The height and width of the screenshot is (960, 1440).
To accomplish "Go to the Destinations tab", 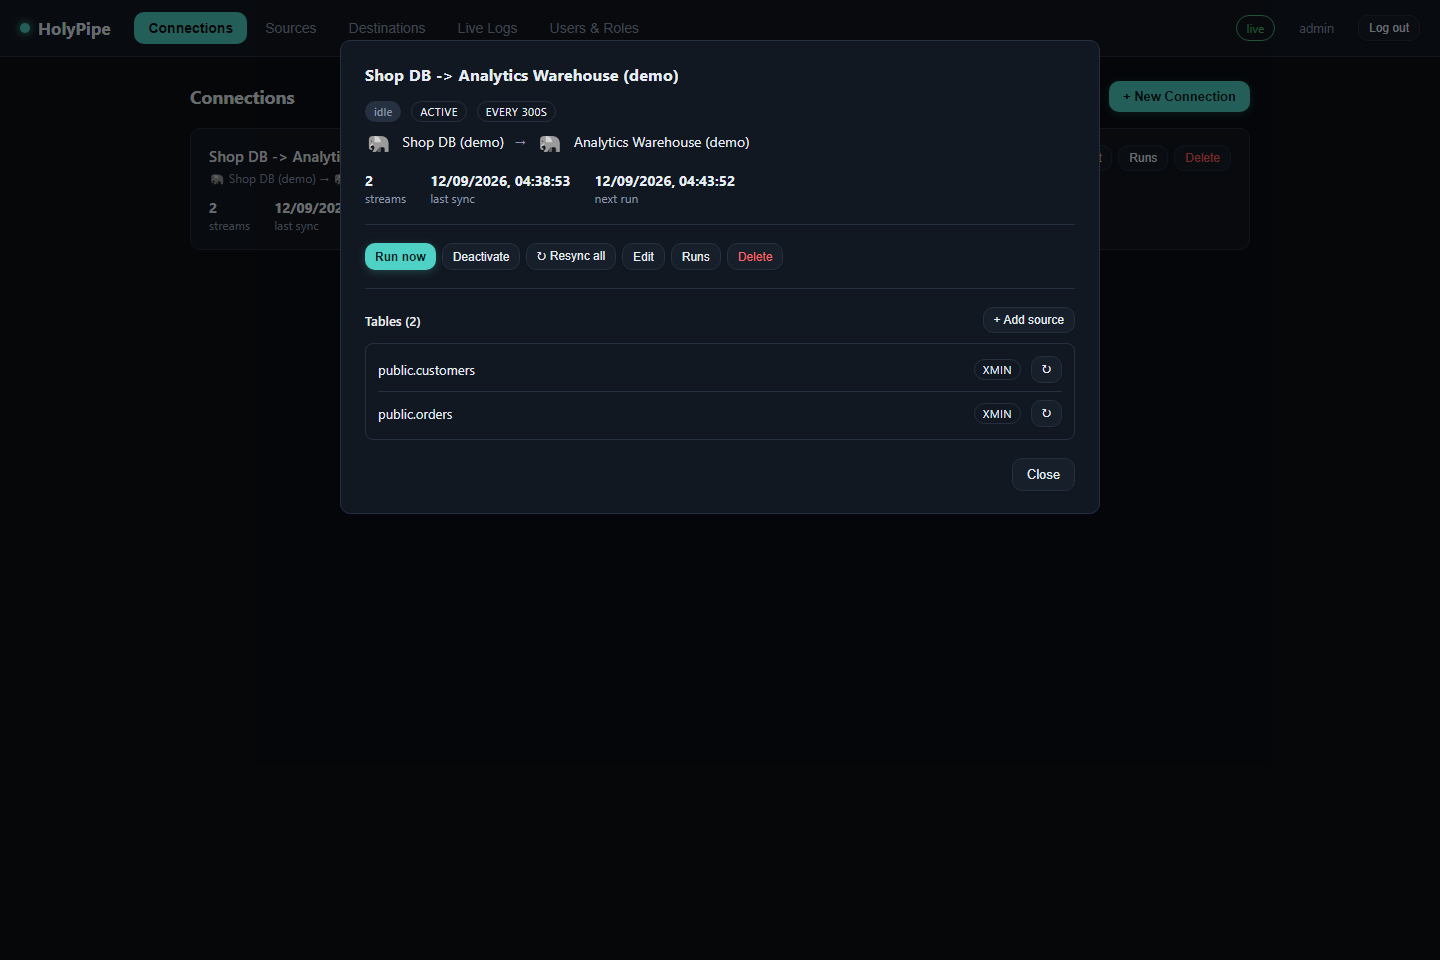I will point(387,28).
